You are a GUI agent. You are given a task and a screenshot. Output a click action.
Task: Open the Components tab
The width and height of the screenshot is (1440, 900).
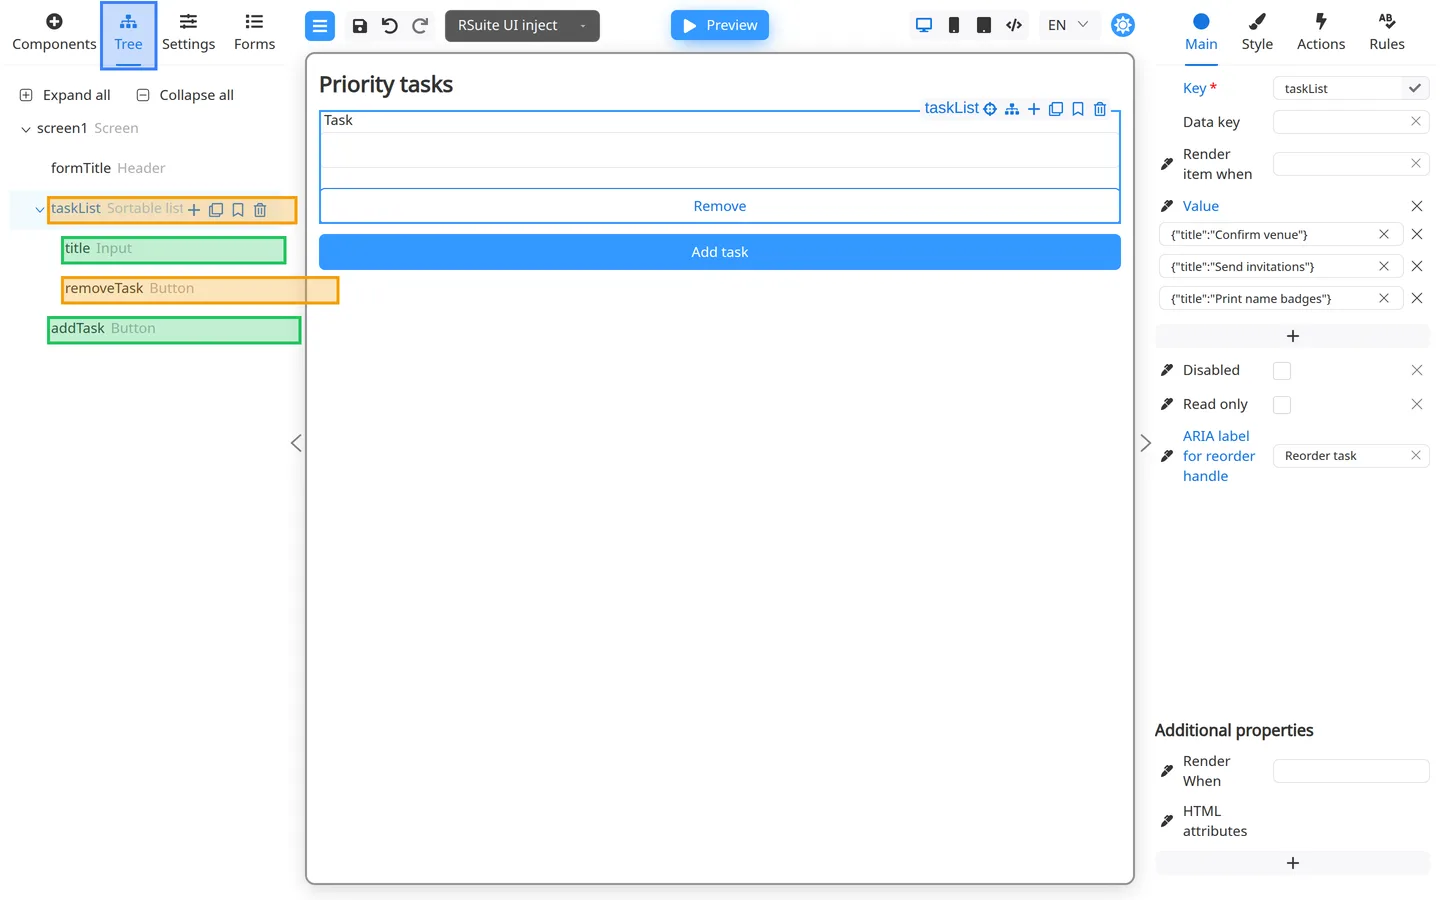tap(54, 33)
